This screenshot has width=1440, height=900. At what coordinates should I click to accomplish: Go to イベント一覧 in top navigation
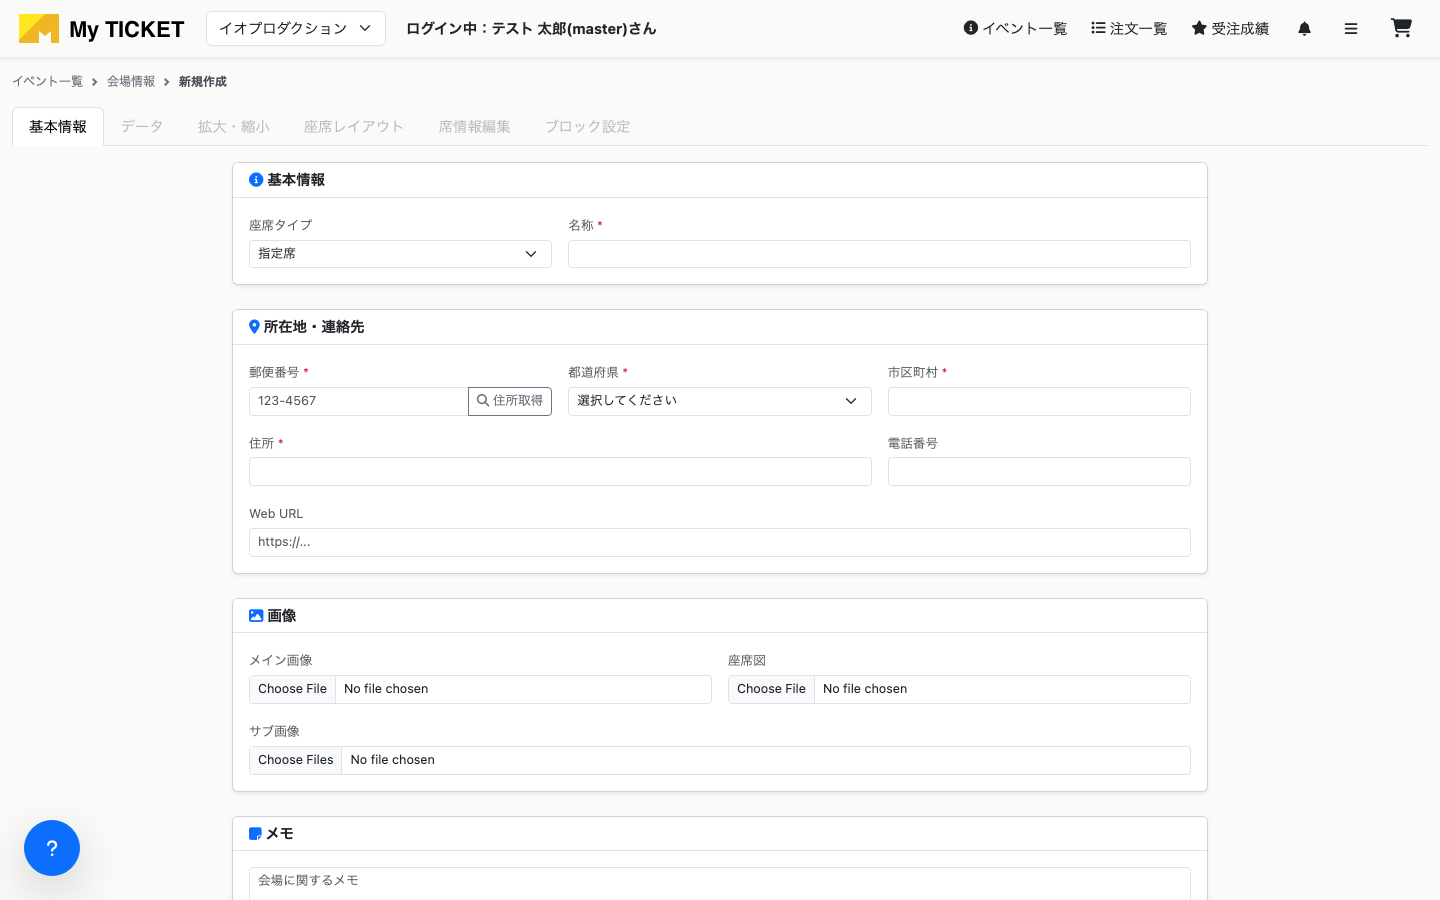1015,29
